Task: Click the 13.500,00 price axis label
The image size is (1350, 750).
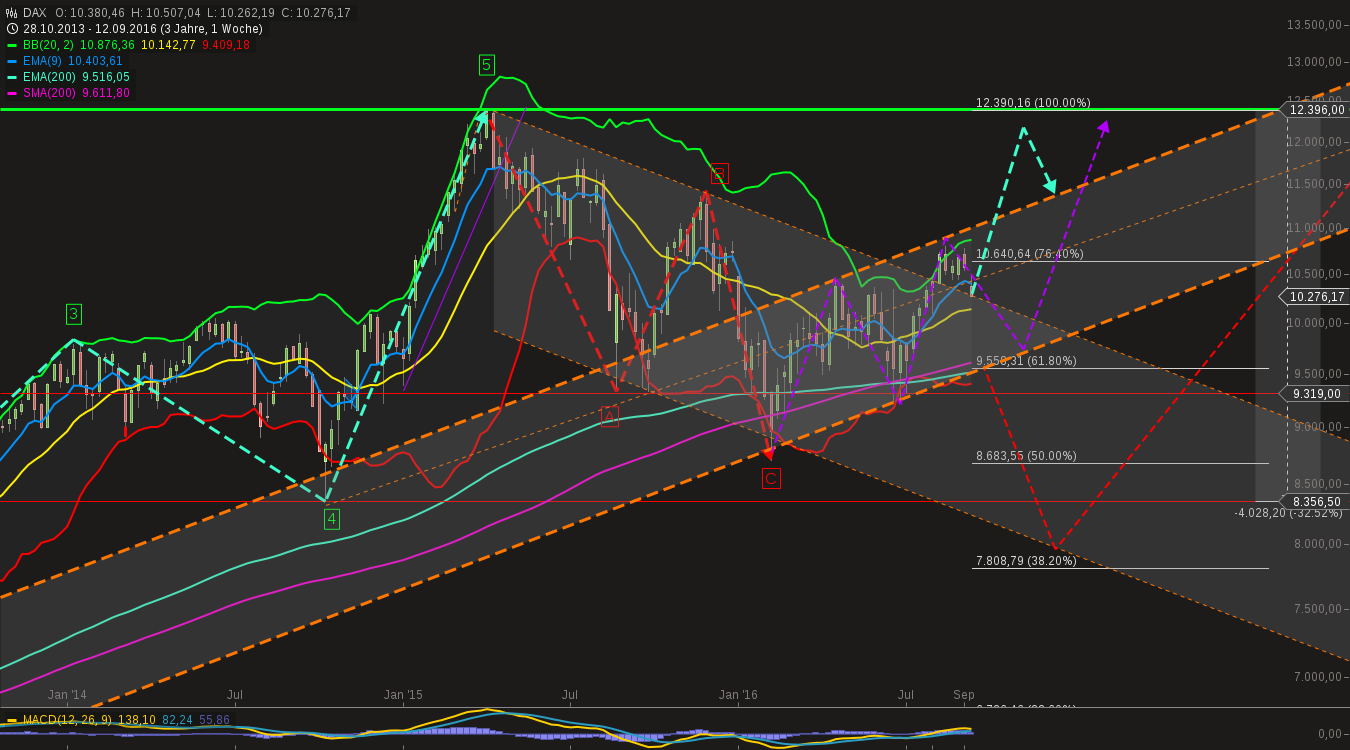Action: [1314, 25]
